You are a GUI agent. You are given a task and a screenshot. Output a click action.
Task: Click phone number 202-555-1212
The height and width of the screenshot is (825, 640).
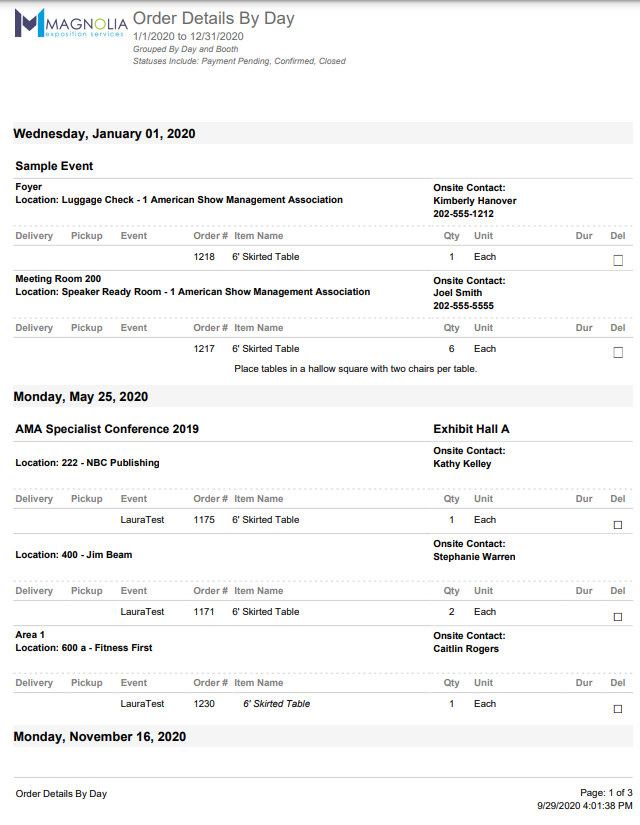[x=463, y=214]
